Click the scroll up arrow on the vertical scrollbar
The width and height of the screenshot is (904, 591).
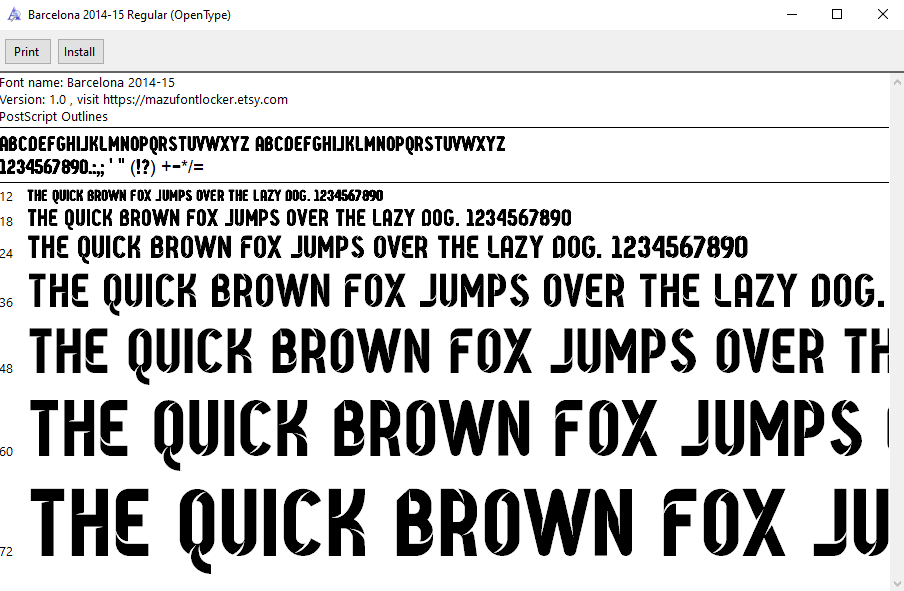coord(896,81)
